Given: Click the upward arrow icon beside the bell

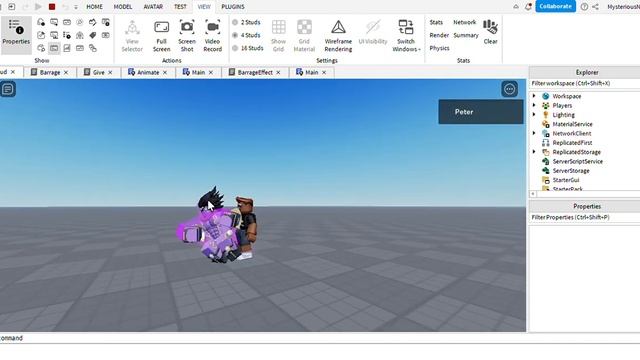Looking at the screenshot, I should tap(516, 7).
